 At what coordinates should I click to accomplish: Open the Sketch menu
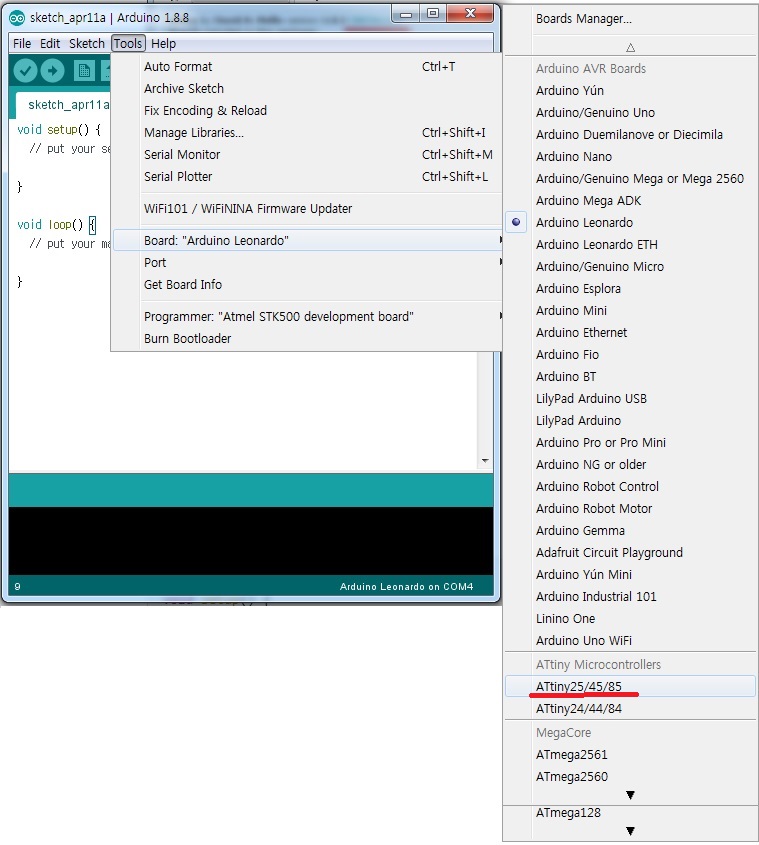click(x=86, y=44)
